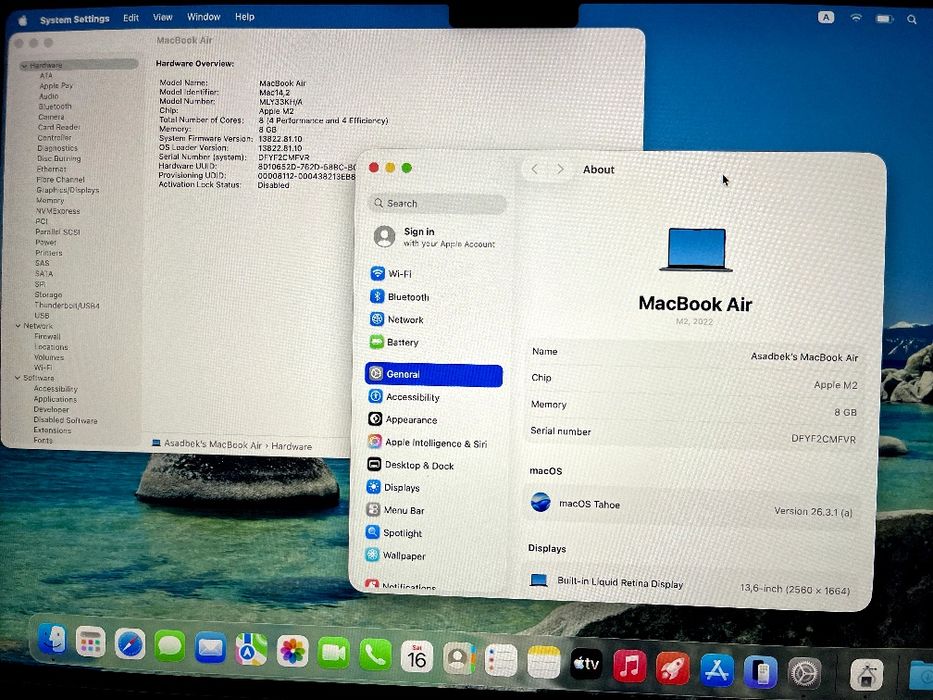This screenshot has height=700, width=933.
Task: Sign in with your Apple Account
Action: (x=435, y=237)
